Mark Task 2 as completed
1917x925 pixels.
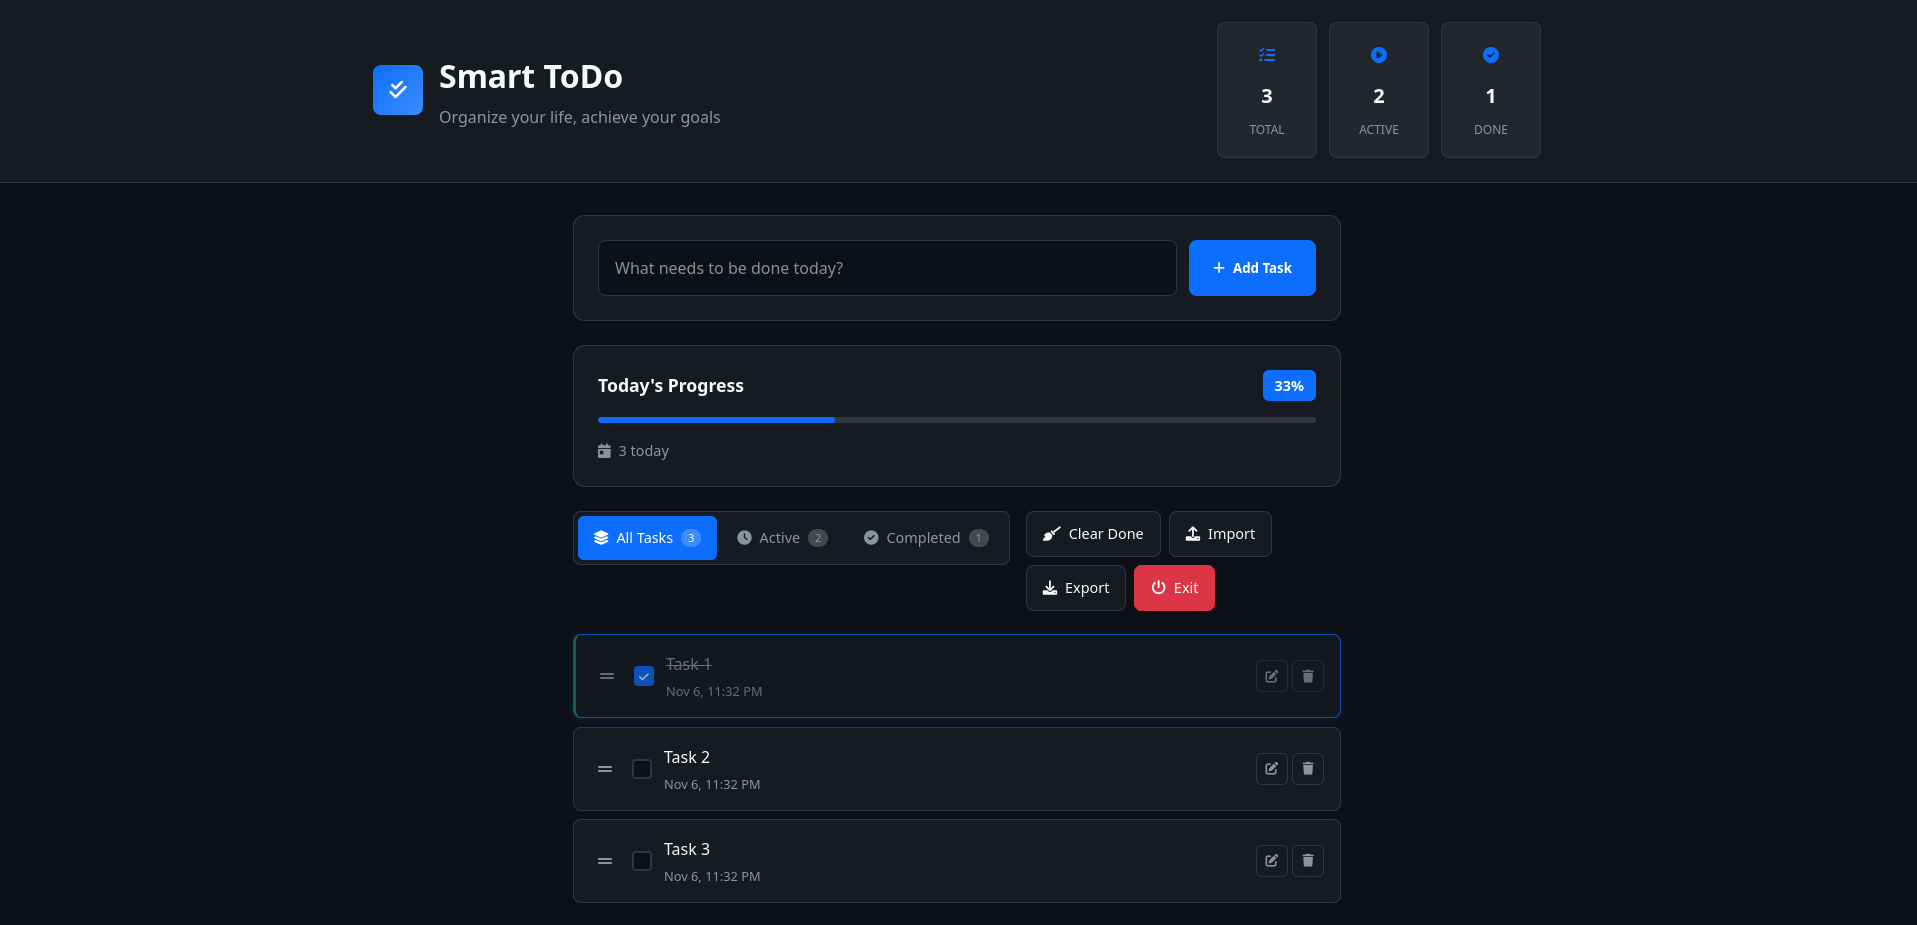(x=642, y=769)
